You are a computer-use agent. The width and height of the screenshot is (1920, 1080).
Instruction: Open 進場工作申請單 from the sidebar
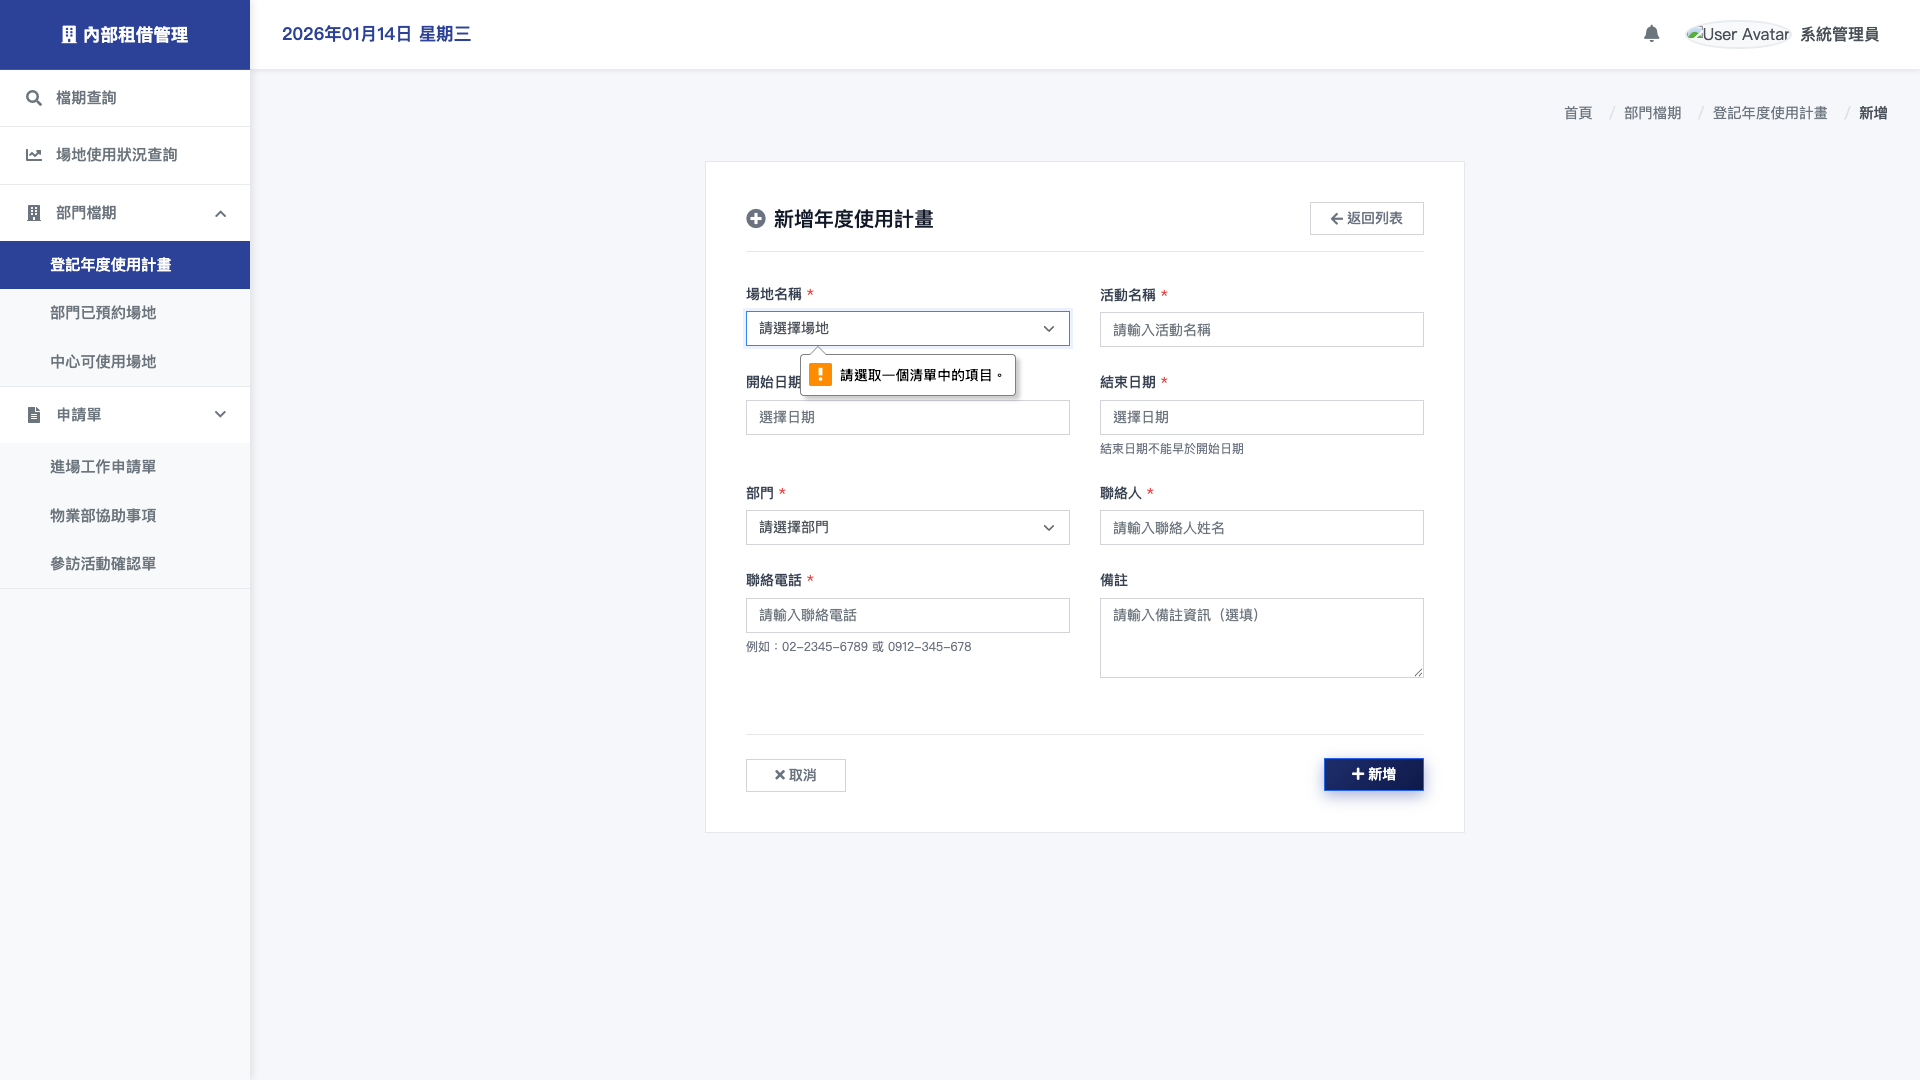(x=103, y=466)
